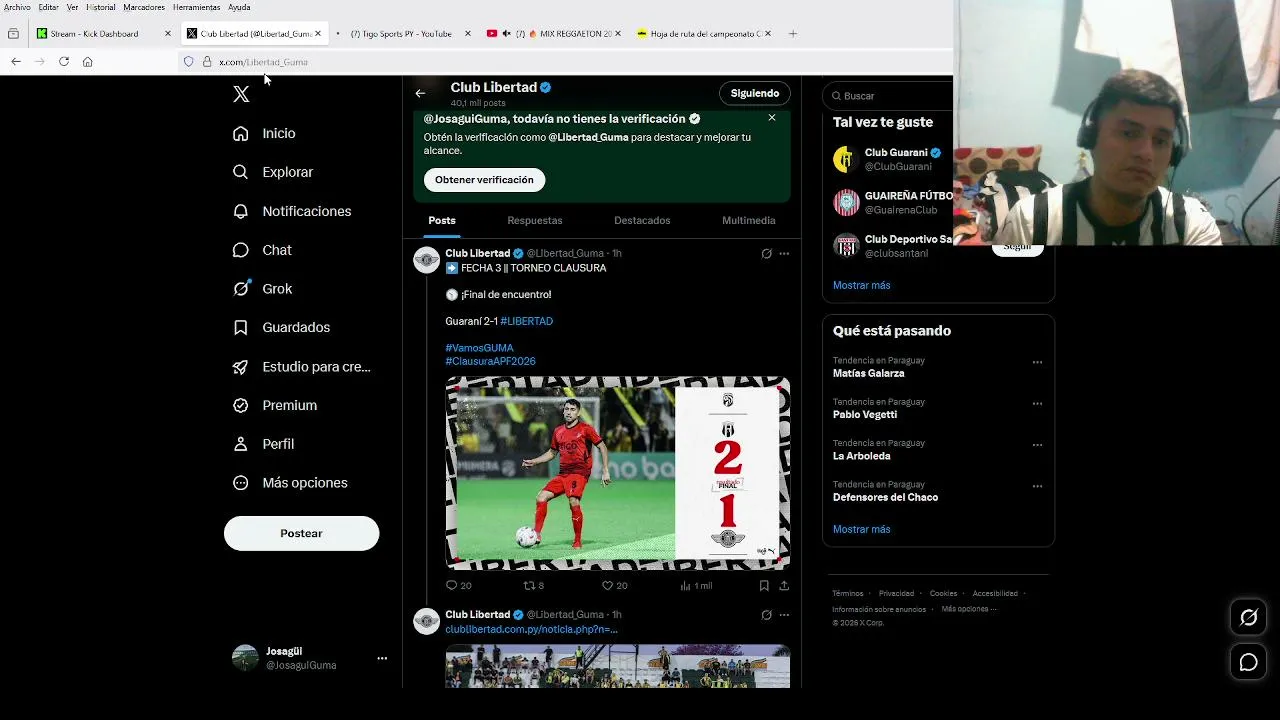This screenshot has height=720, width=1280.
Task: Open options for Matías Galarza trend
Action: click(x=1037, y=362)
